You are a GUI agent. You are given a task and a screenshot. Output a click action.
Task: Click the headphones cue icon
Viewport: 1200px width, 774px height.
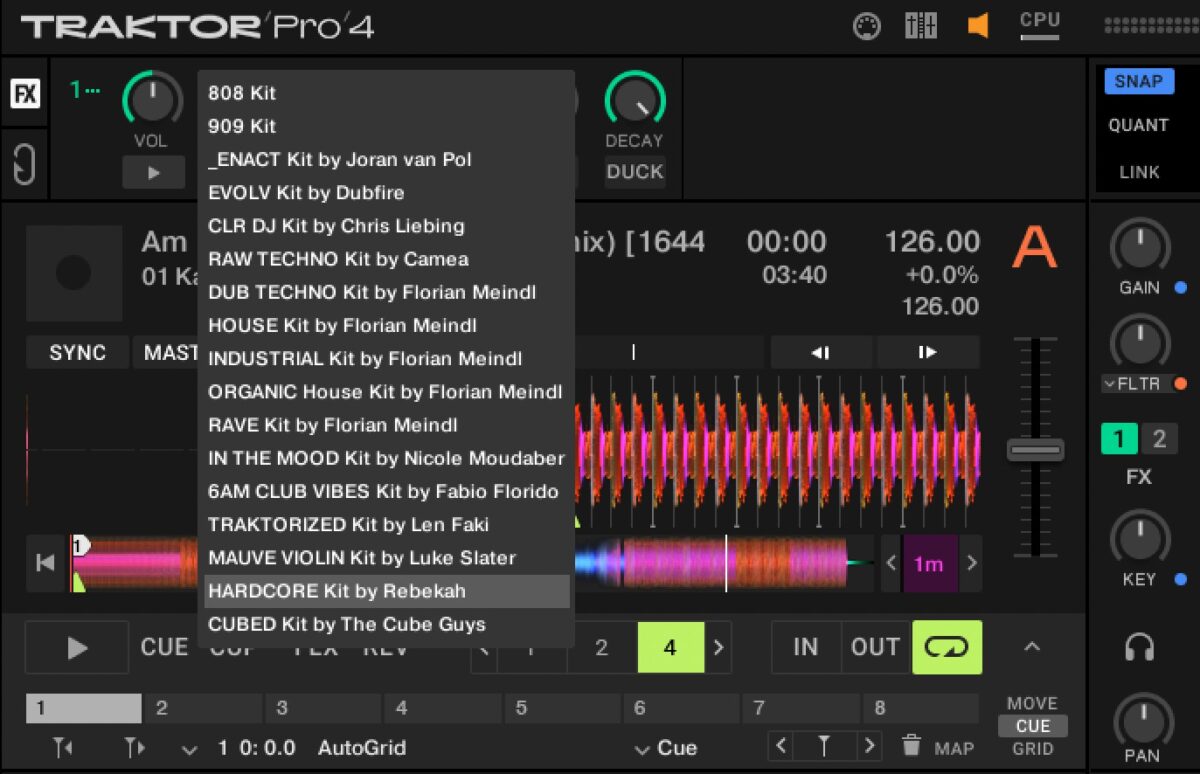(x=1139, y=648)
